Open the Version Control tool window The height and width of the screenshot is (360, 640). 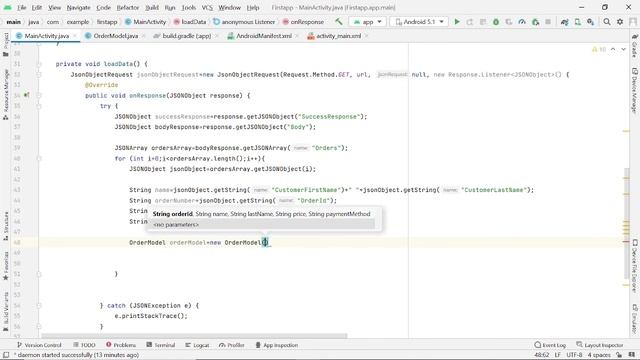(x=39, y=345)
